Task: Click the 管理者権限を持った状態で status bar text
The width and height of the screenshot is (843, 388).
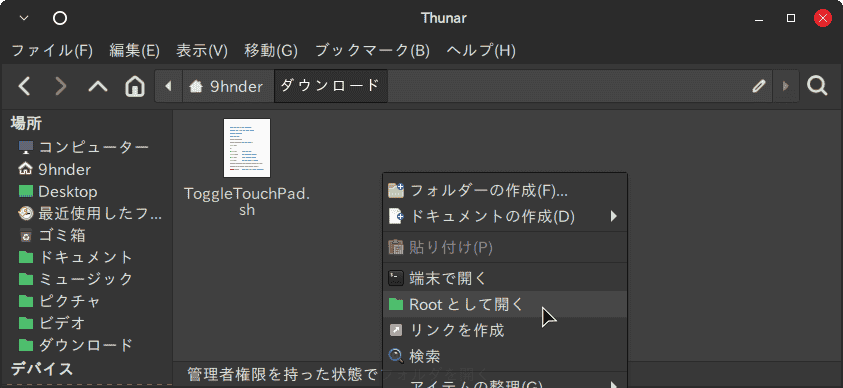Action: tap(282, 375)
